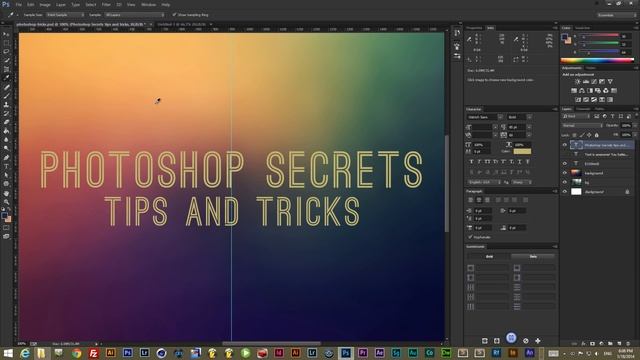Toggle Lock transparent pixels in the Layers panel

click(574, 135)
